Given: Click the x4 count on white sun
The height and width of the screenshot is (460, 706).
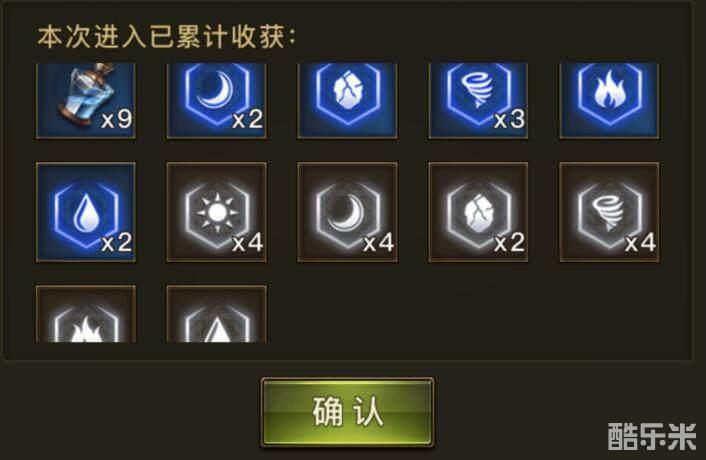Looking at the screenshot, I should [x=248, y=243].
